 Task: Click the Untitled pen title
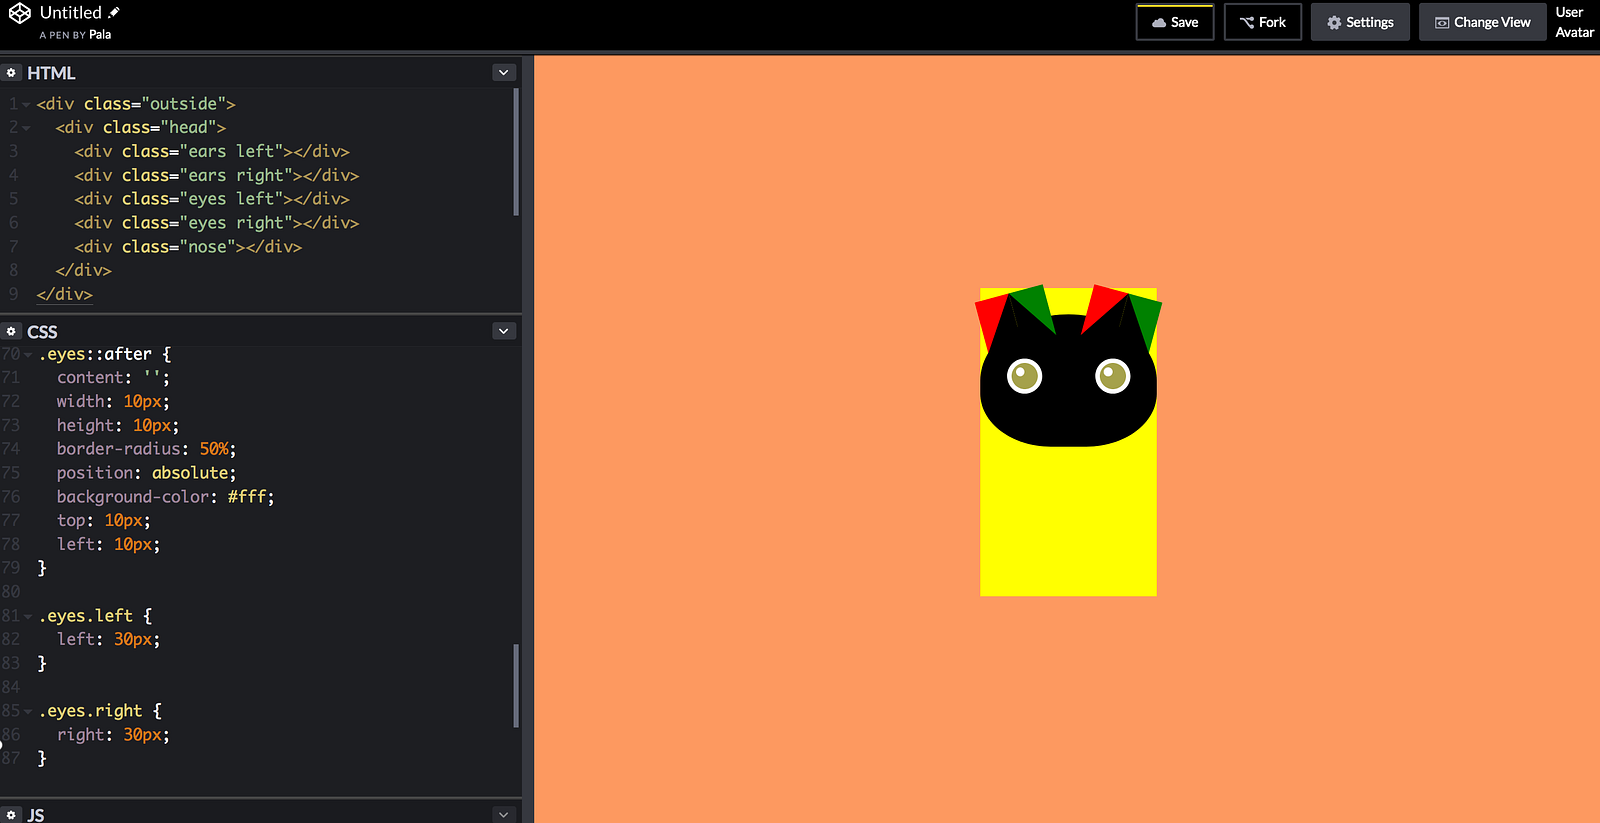(71, 13)
